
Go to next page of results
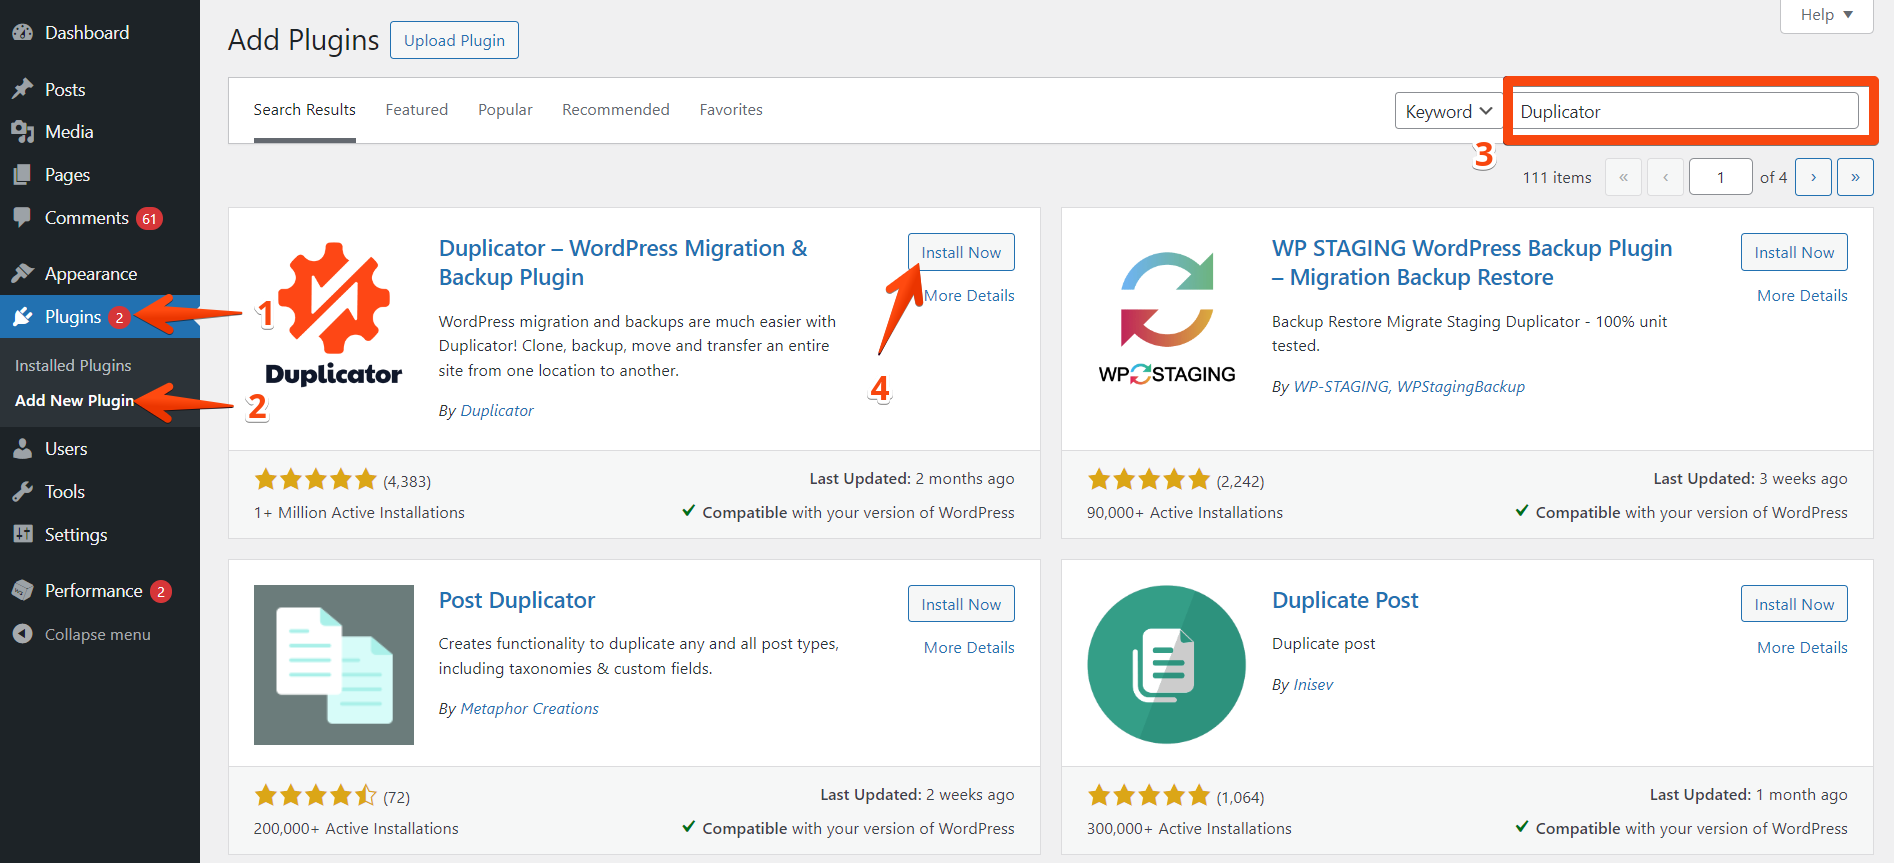pyautogui.click(x=1813, y=177)
